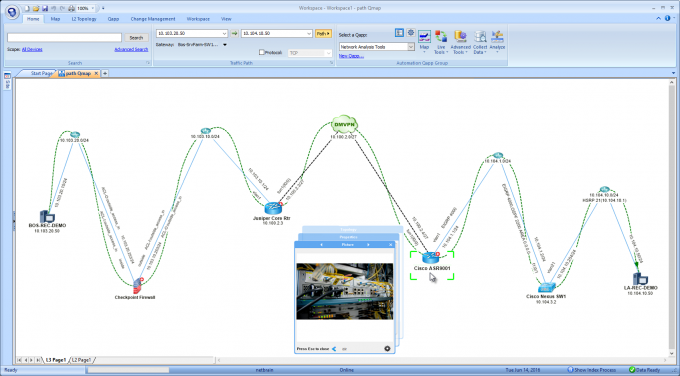680x376 pixels.
Task: Switch to the Change Management ribbon tab
Action: click(153, 19)
